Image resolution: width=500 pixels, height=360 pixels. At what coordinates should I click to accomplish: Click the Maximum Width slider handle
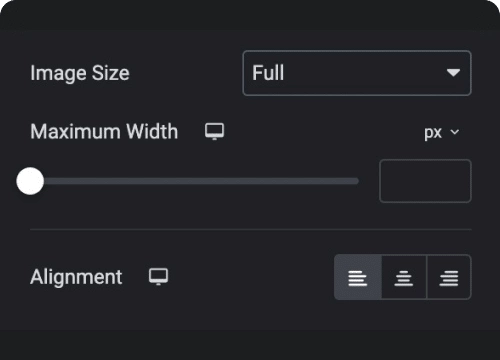click(30, 181)
